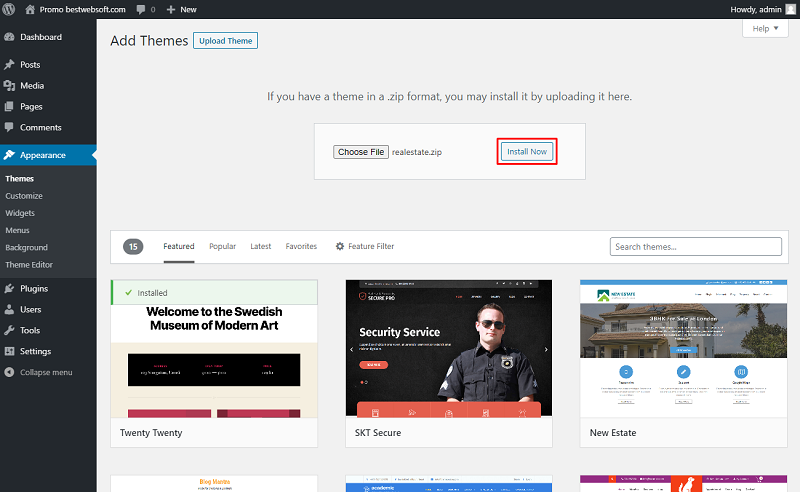Click the Twenty Twenty theme name
The image size is (800, 492).
click(151, 433)
